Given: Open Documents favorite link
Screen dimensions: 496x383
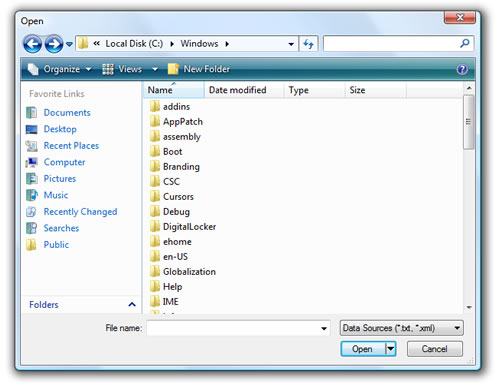Looking at the screenshot, I should pos(67,113).
